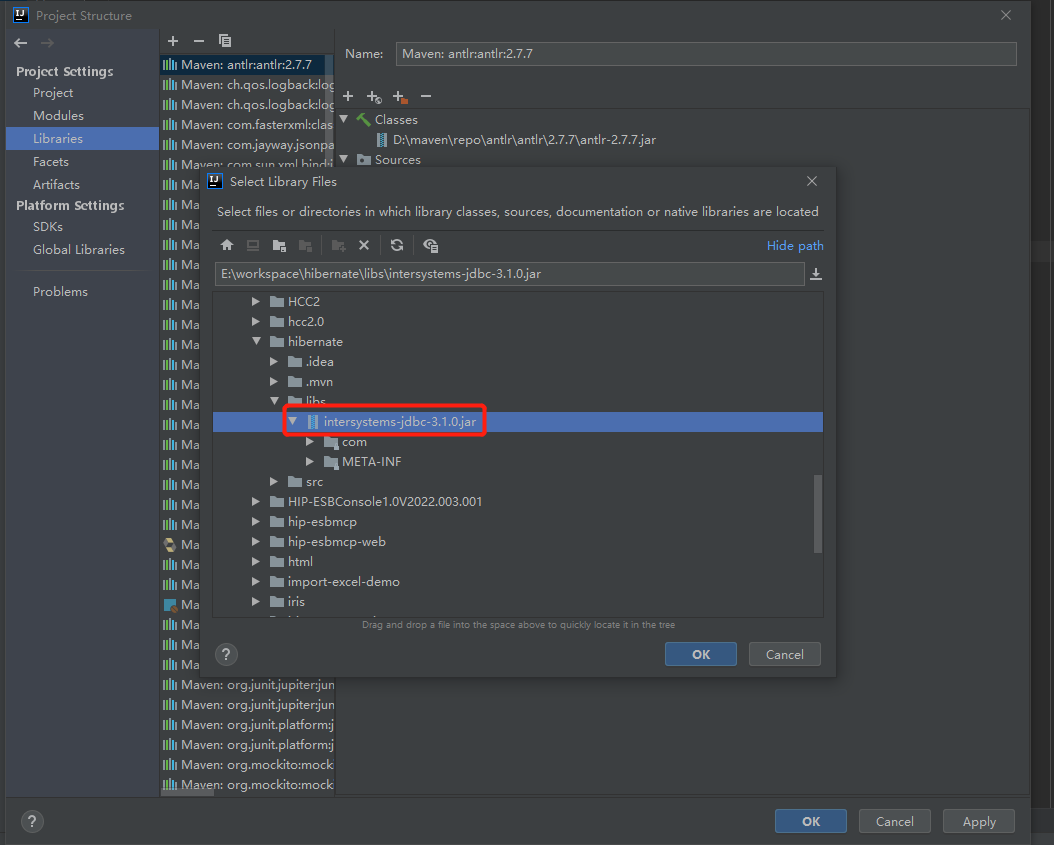Expand the com folder inside the jar
Image resolution: width=1054 pixels, height=845 pixels.
pos(311,442)
